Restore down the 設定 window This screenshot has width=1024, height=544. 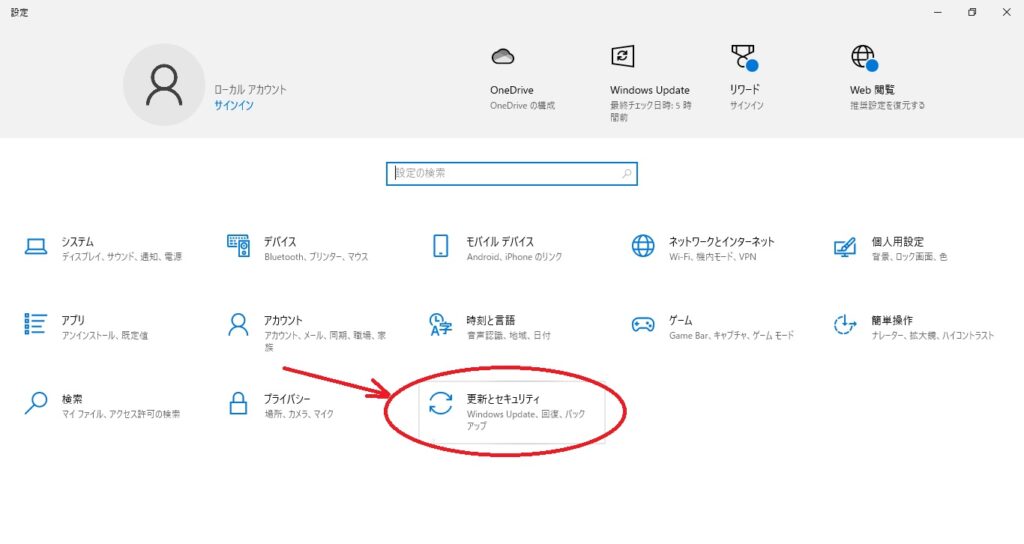[972, 12]
